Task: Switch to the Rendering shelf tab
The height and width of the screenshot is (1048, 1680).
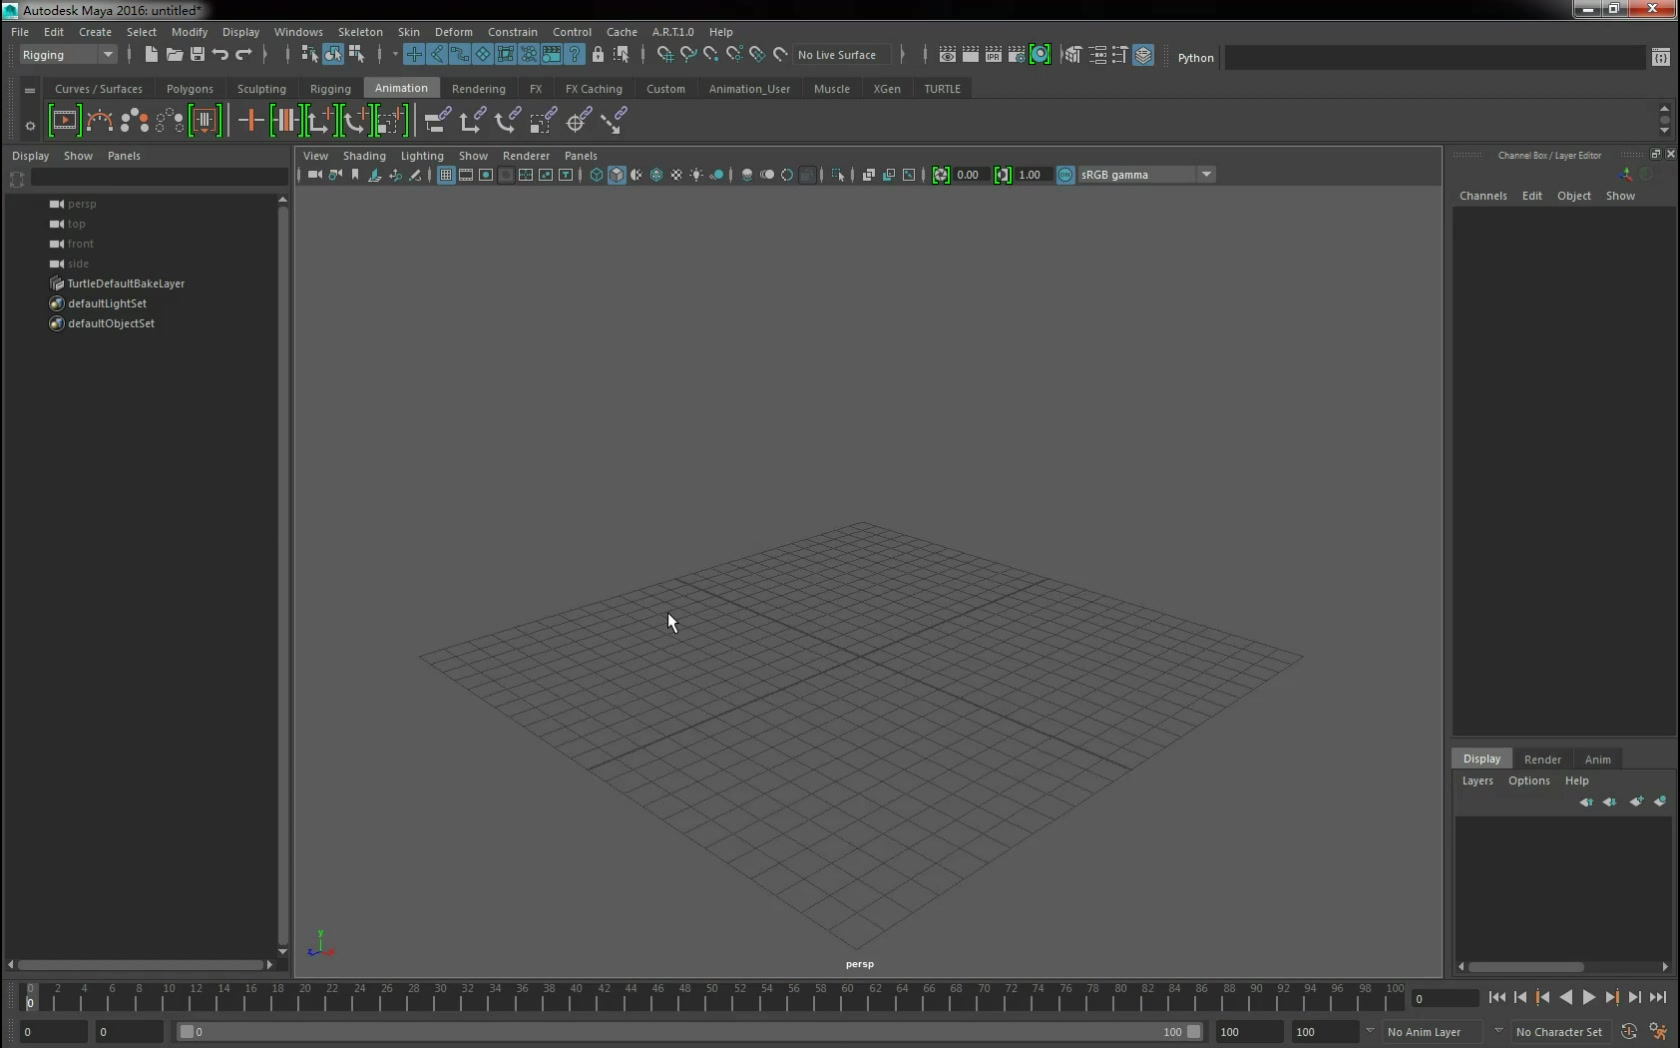Action: coord(478,89)
